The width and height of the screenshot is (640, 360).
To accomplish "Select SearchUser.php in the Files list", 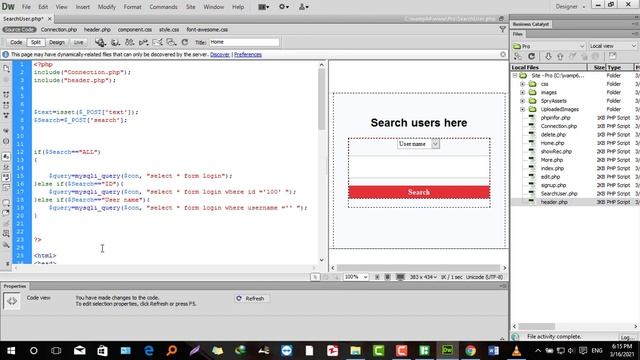I will pyautogui.click(x=559, y=193).
